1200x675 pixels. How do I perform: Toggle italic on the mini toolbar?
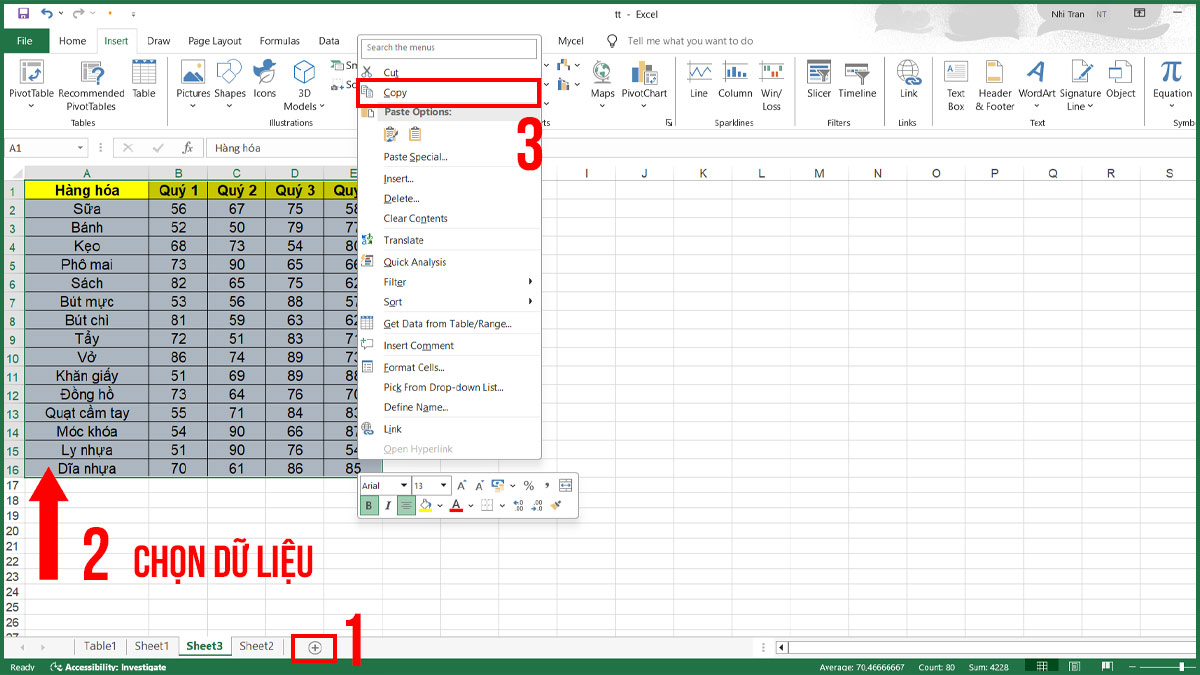pyautogui.click(x=387, y=505)
